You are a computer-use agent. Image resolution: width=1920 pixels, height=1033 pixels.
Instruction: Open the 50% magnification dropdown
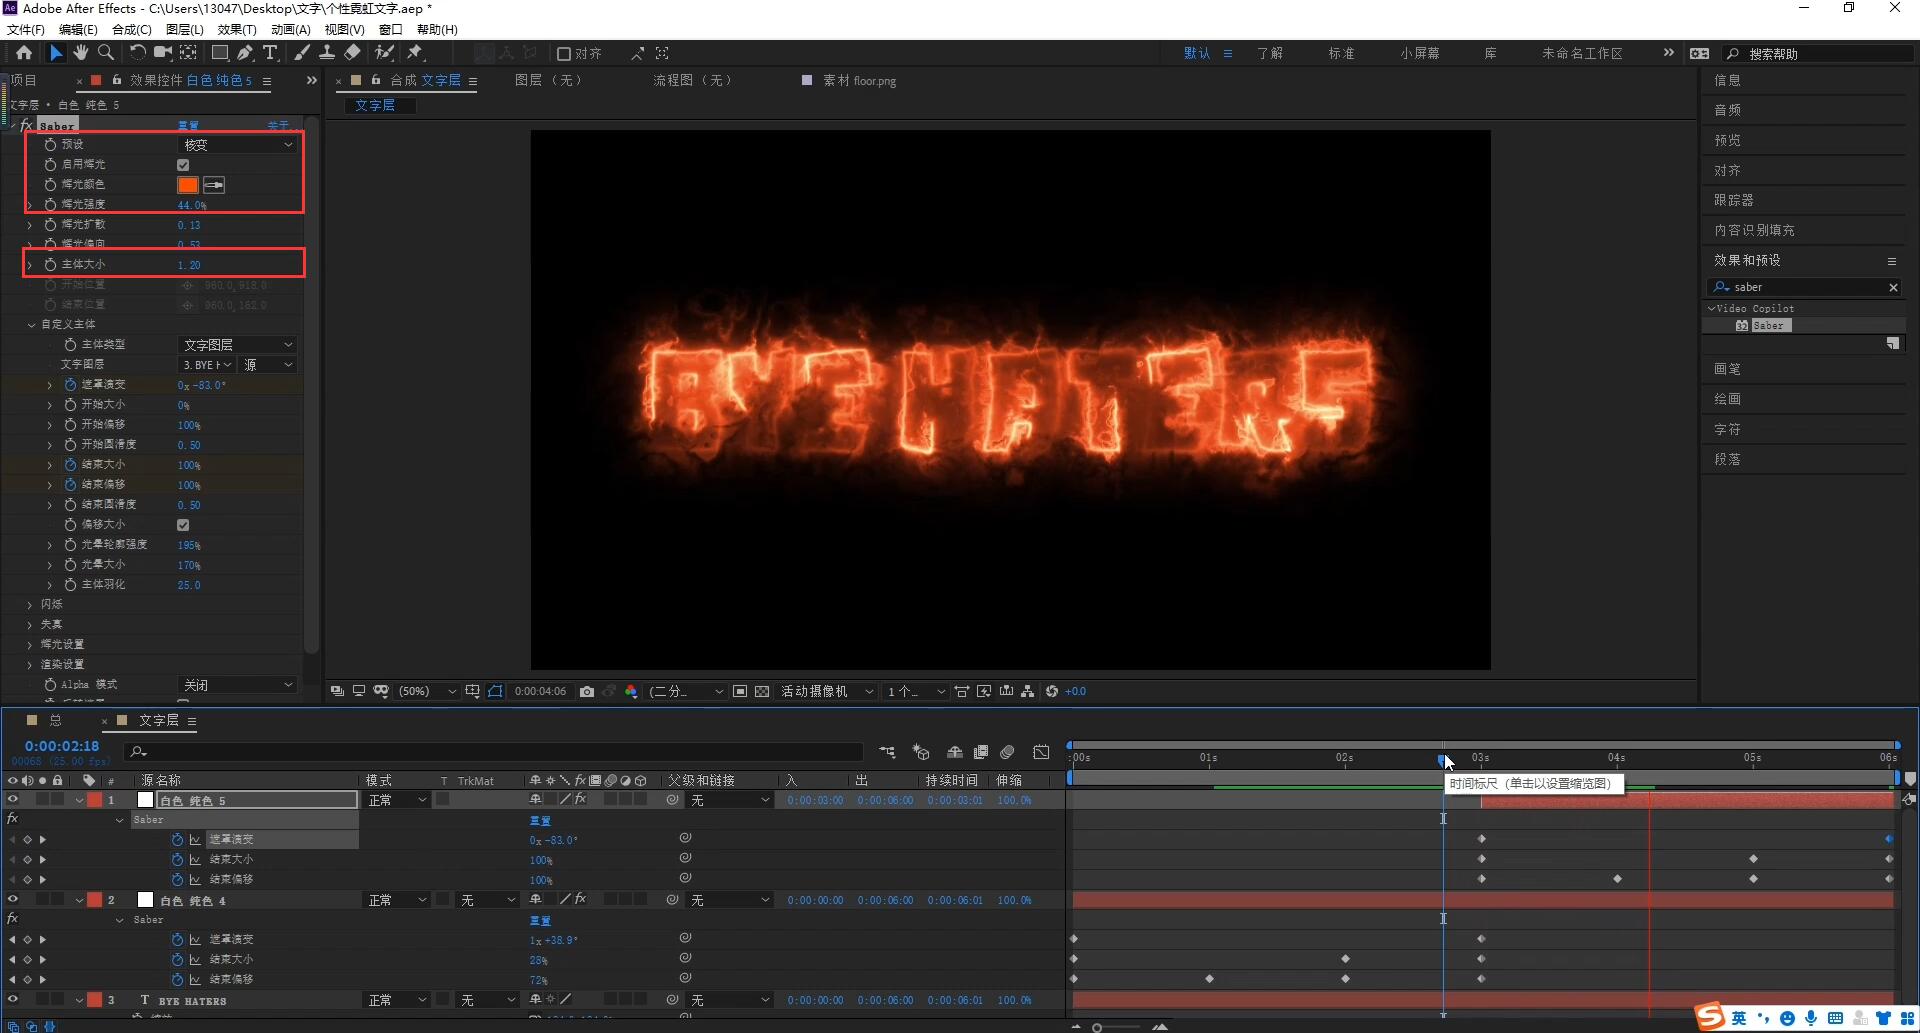[427, 691]
